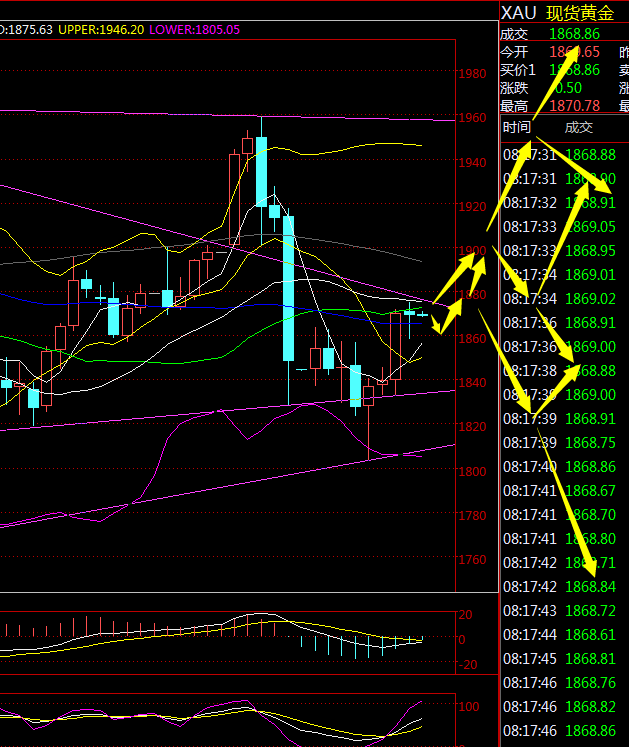This screenshot has width=629, height=747.
Task: Click the 1760 price axis label
Action: pyautogui.click(x=472, y=559)
